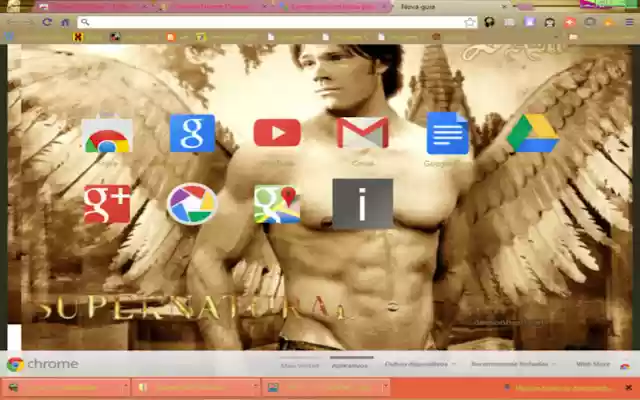
Task: Switch to the first pink browser tab
Action: (94, 7)
